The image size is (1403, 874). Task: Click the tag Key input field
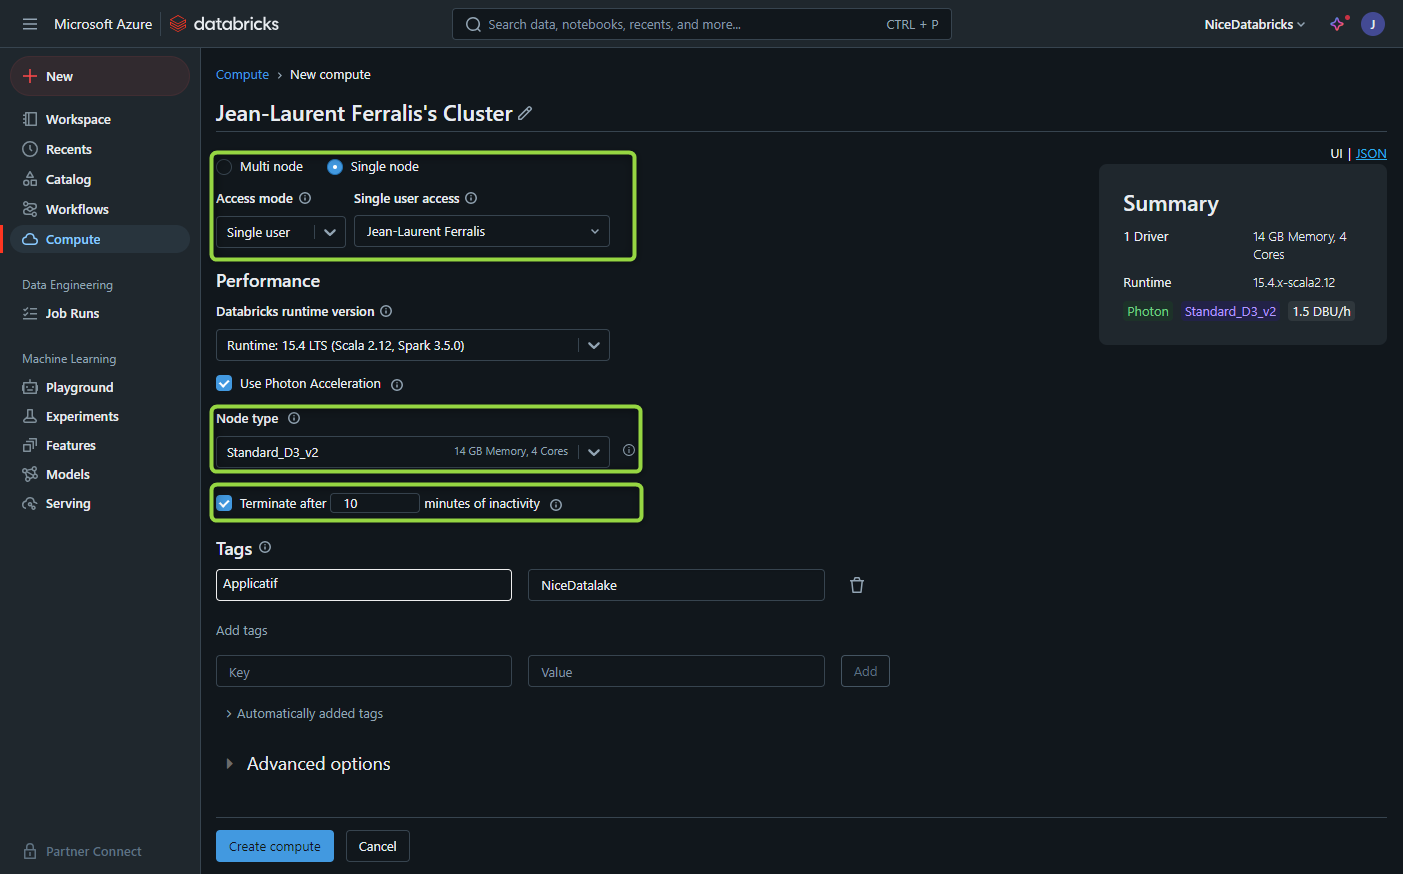pos(364,671)
